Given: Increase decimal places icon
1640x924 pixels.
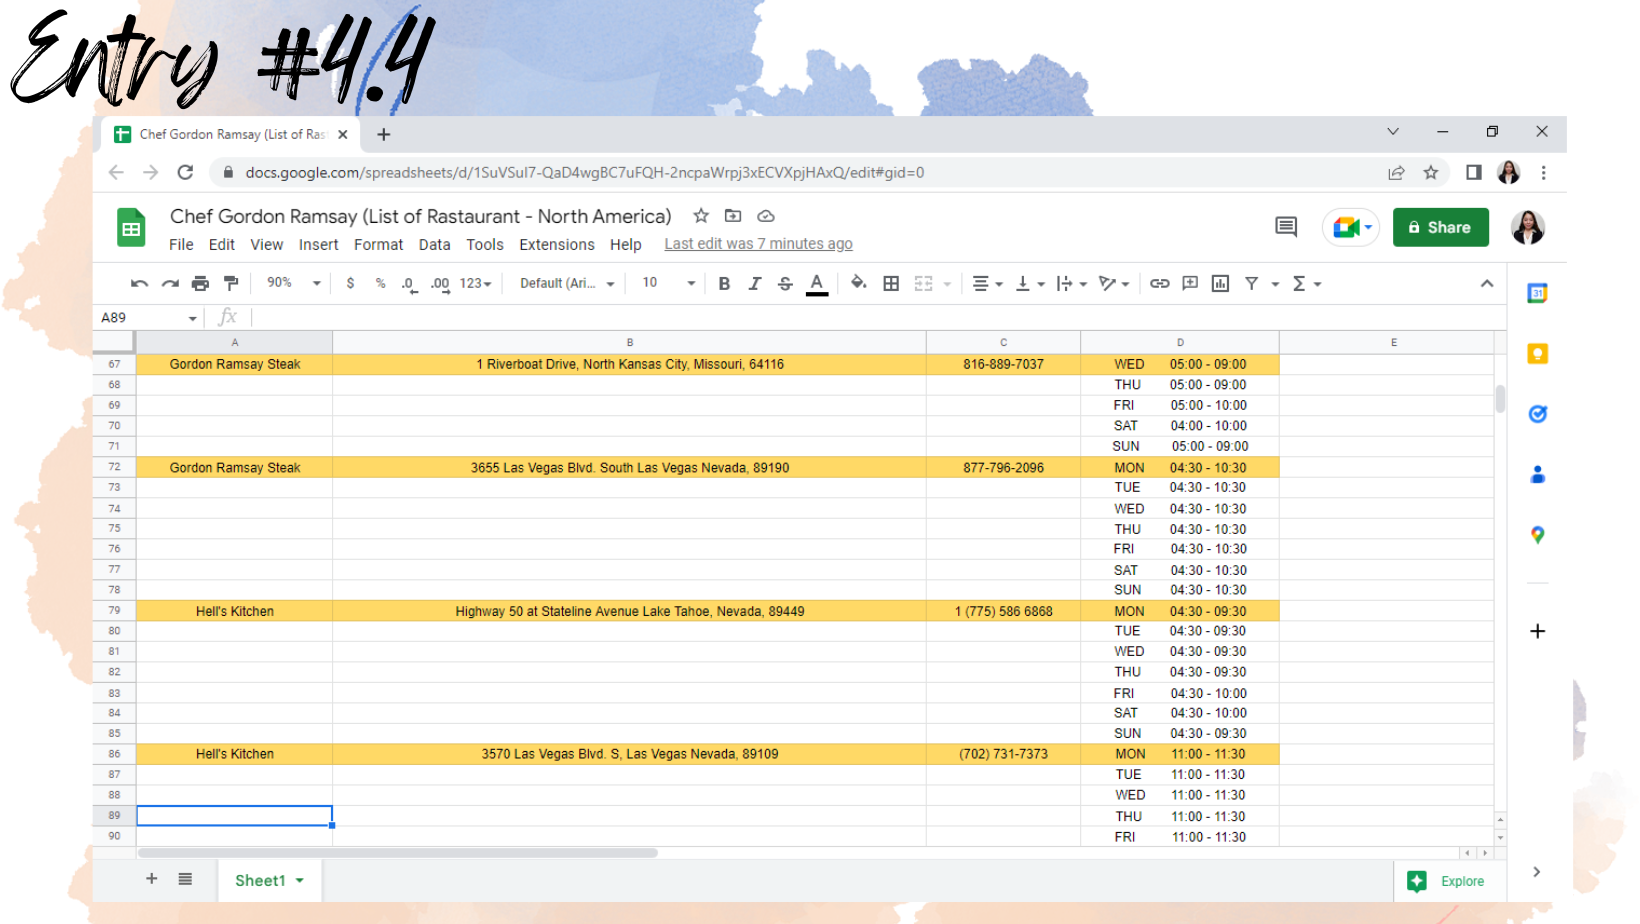Looking at the screenshot, I should tap(440, 284).
